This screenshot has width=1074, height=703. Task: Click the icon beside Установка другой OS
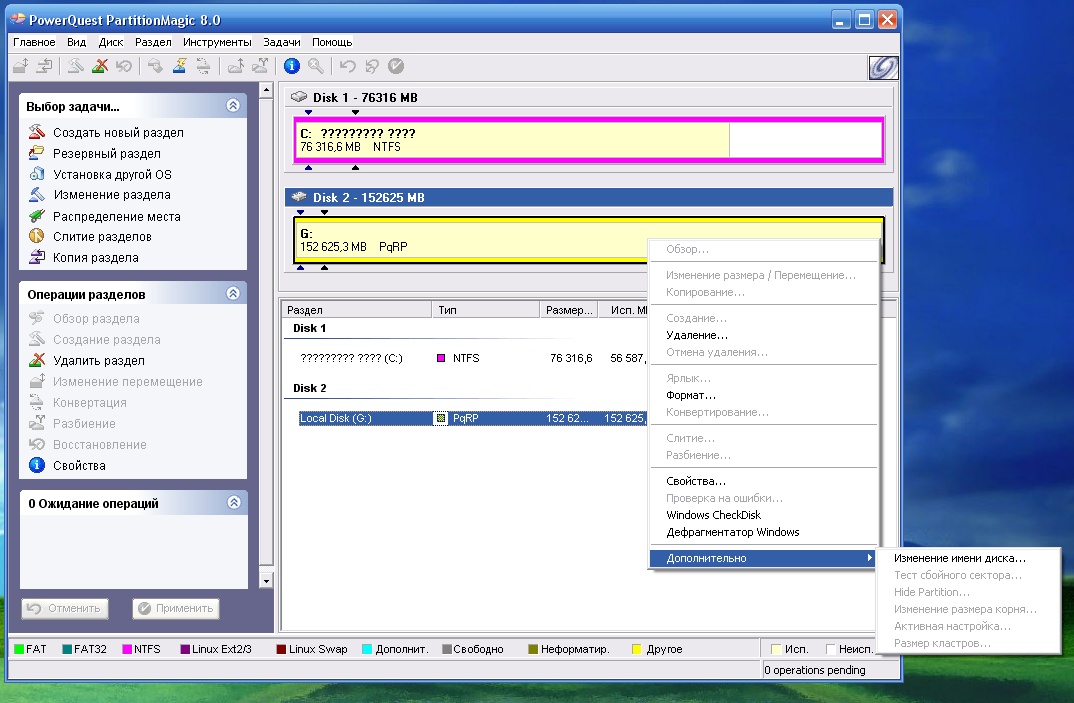[x=37, y=174]
